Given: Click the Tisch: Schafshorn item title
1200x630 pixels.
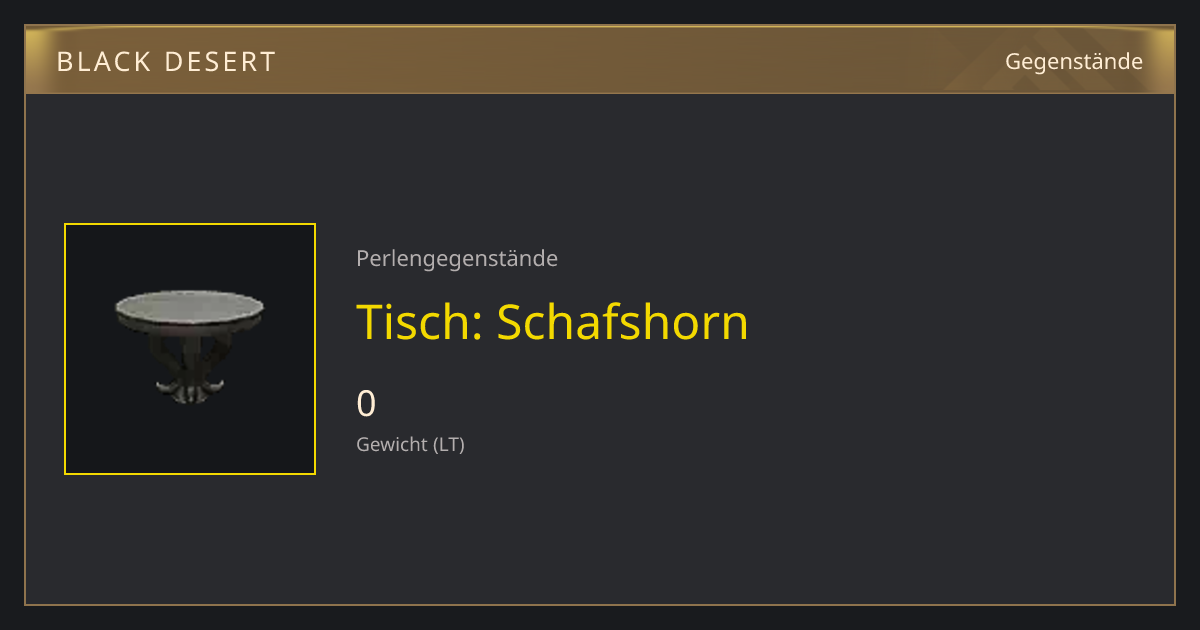Looking at the screenshot, I should 552,322.
